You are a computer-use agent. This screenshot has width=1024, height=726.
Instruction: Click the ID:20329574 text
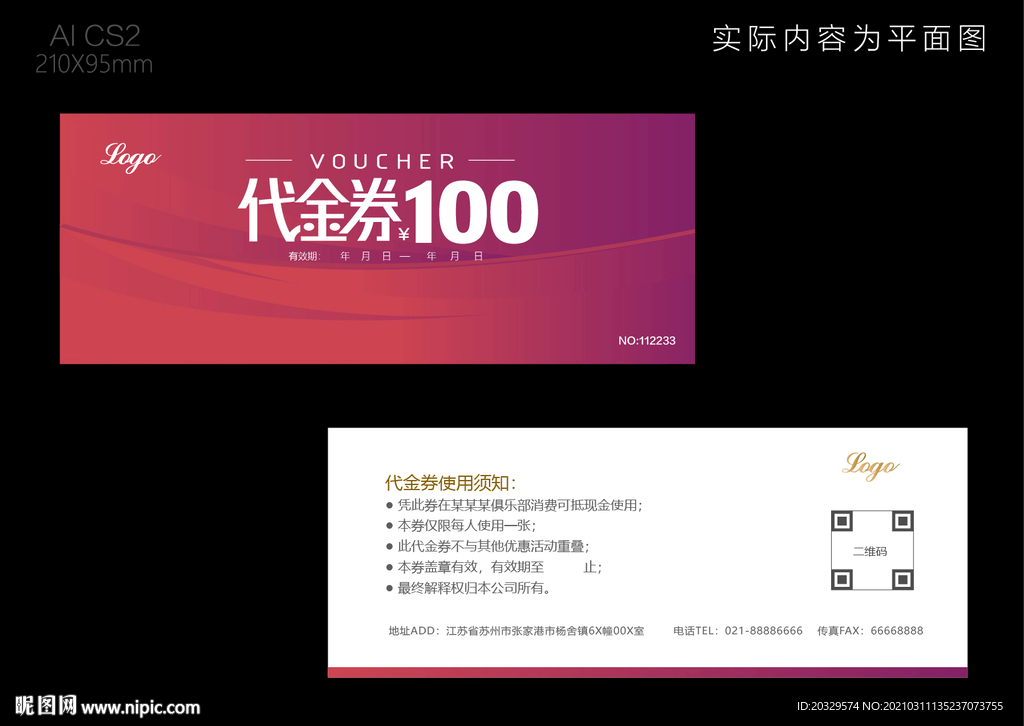tap(827, 706)
